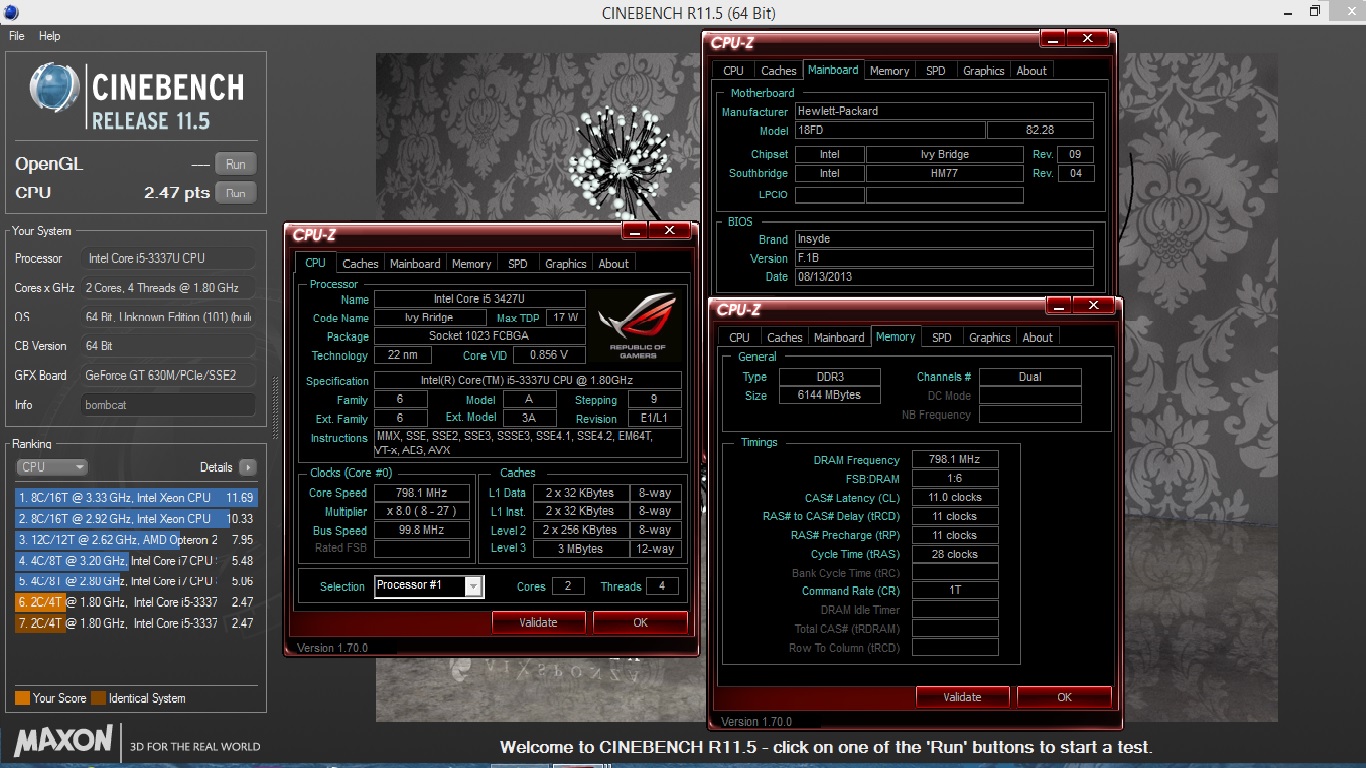Click the Processor field Intel Core i5-3337U CPU
1366x768 pixels.
pos(168,258)
